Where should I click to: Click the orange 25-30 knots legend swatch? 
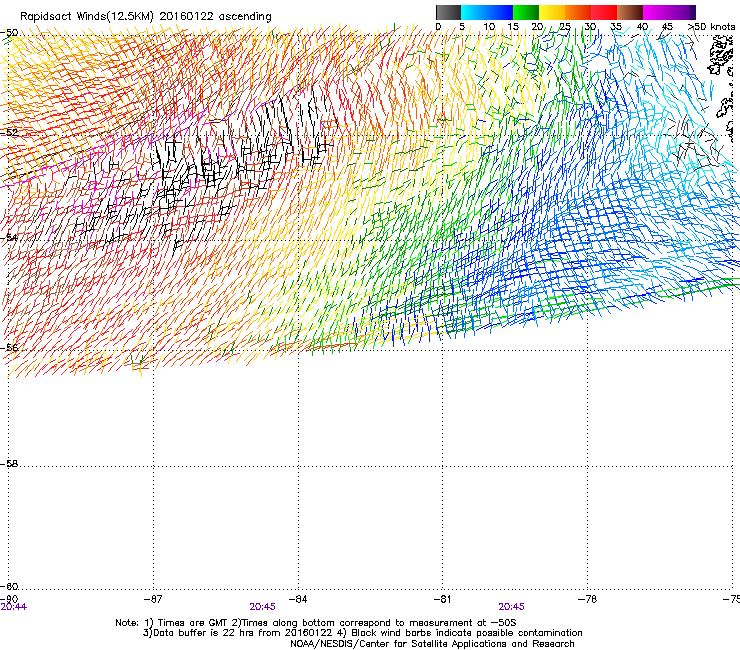(x=578, y=12)
